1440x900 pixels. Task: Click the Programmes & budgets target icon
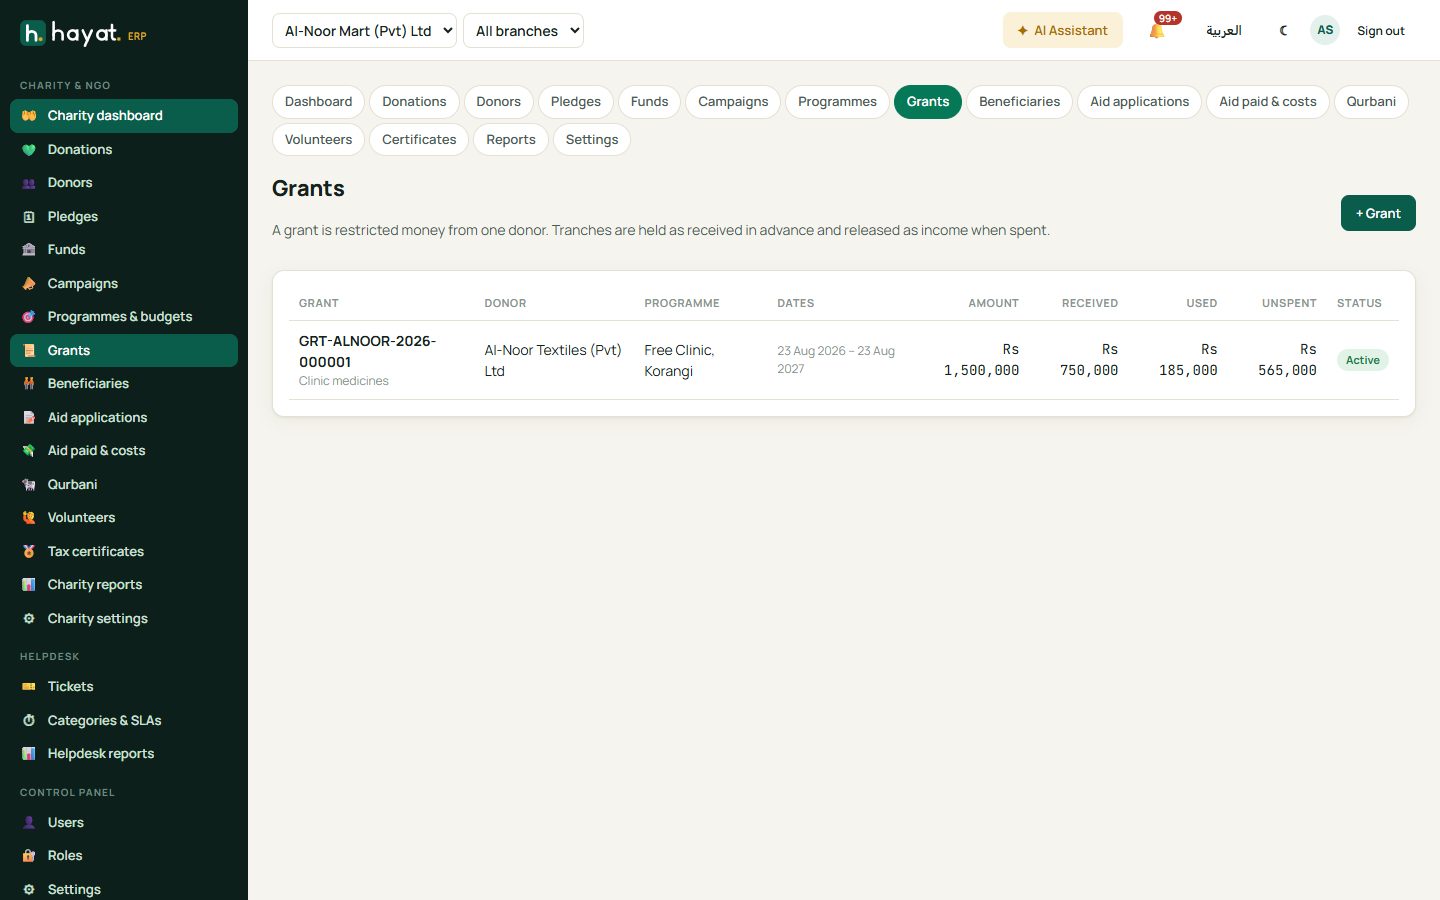tap(29, 317)
